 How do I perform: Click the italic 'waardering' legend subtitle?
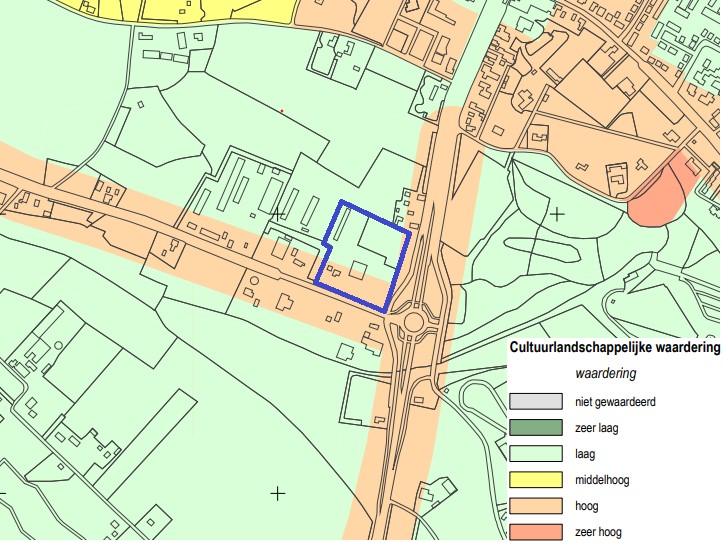[x=606, y=373]
